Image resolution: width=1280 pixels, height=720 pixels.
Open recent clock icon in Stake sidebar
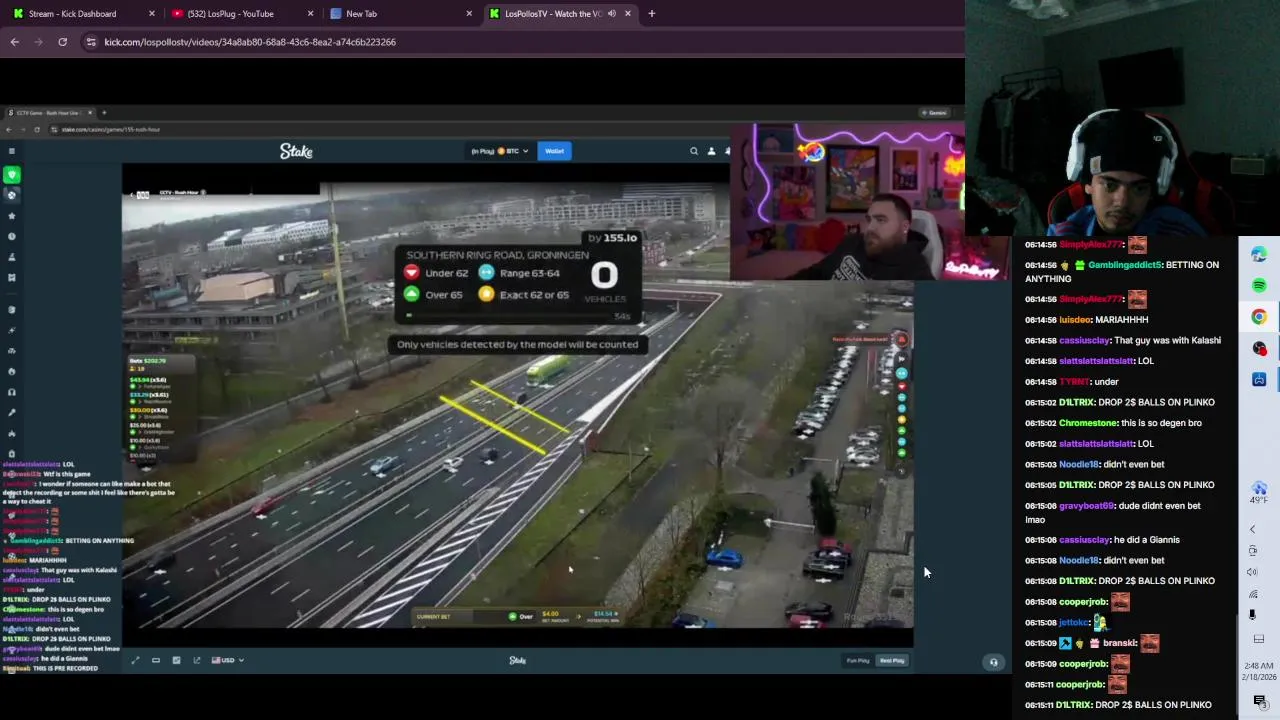click(x=12, y=237)
